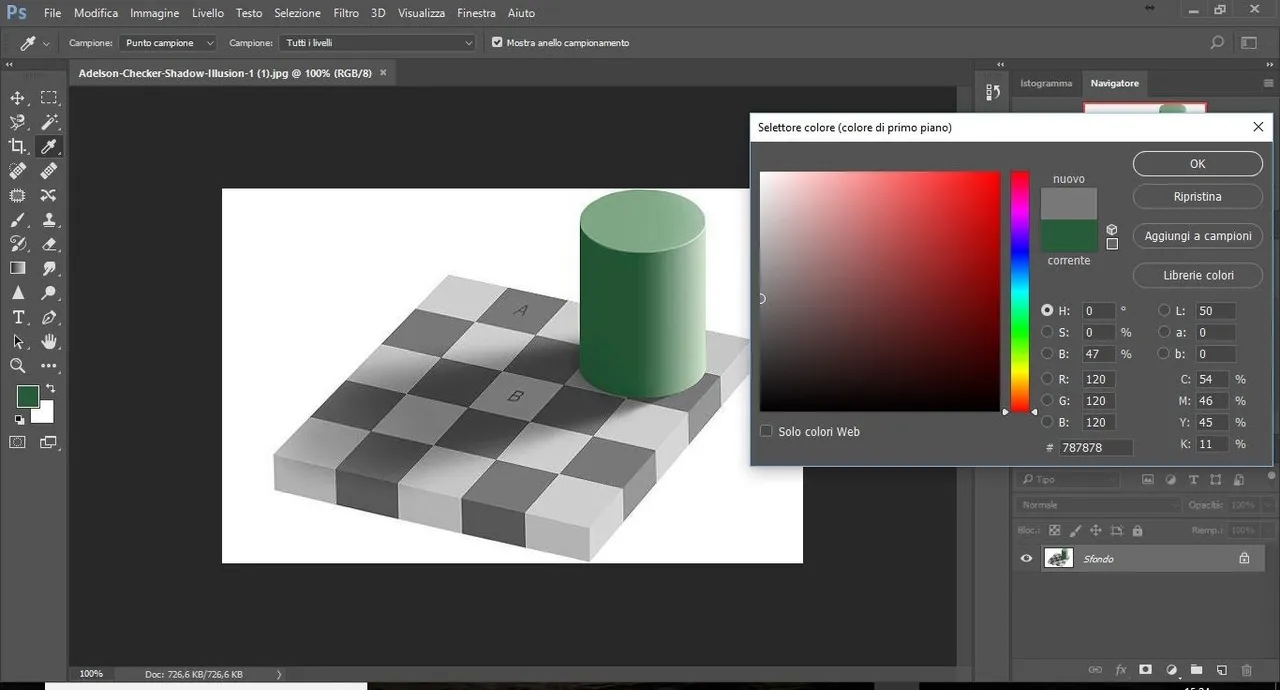Image resolution: width=1280 pixels, height=690 pixels.
Task: Click OK in the color picker
Action: pyautogui.click(x=1197, y=164)
